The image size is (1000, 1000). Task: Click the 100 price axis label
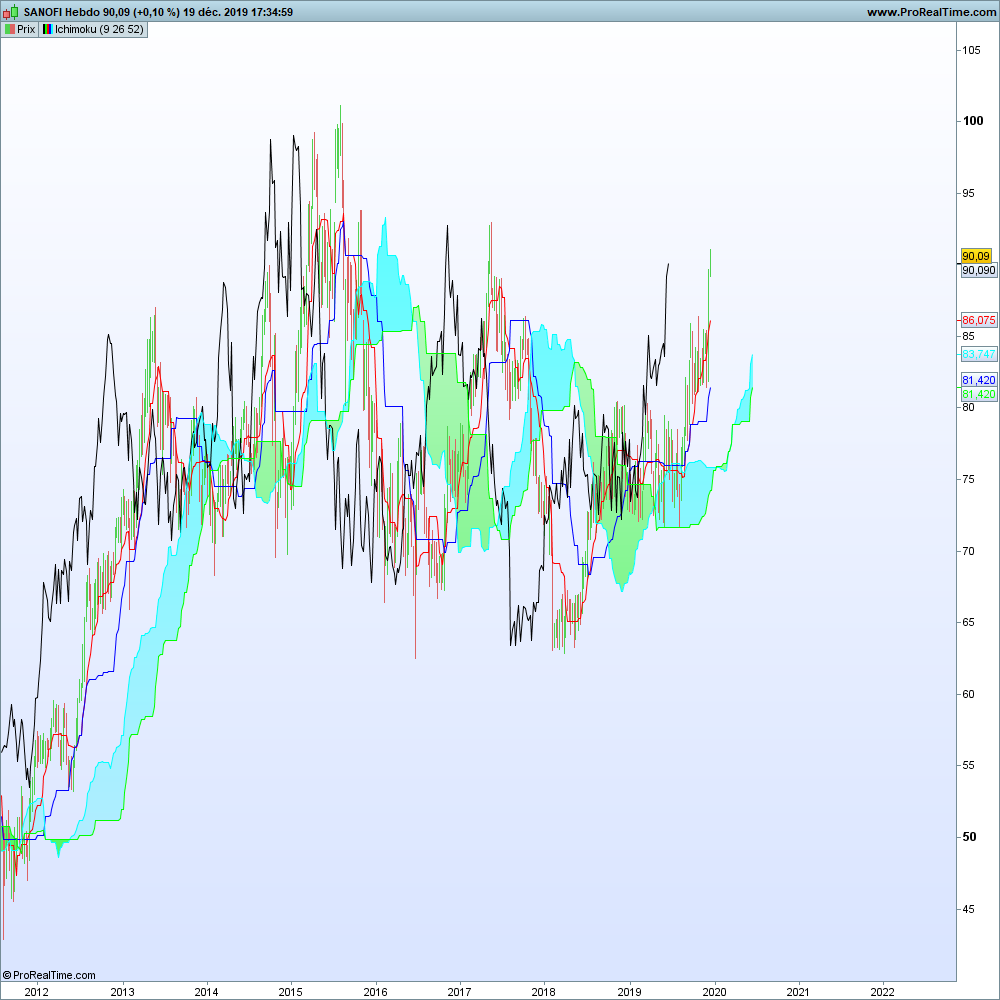point(973,121)
